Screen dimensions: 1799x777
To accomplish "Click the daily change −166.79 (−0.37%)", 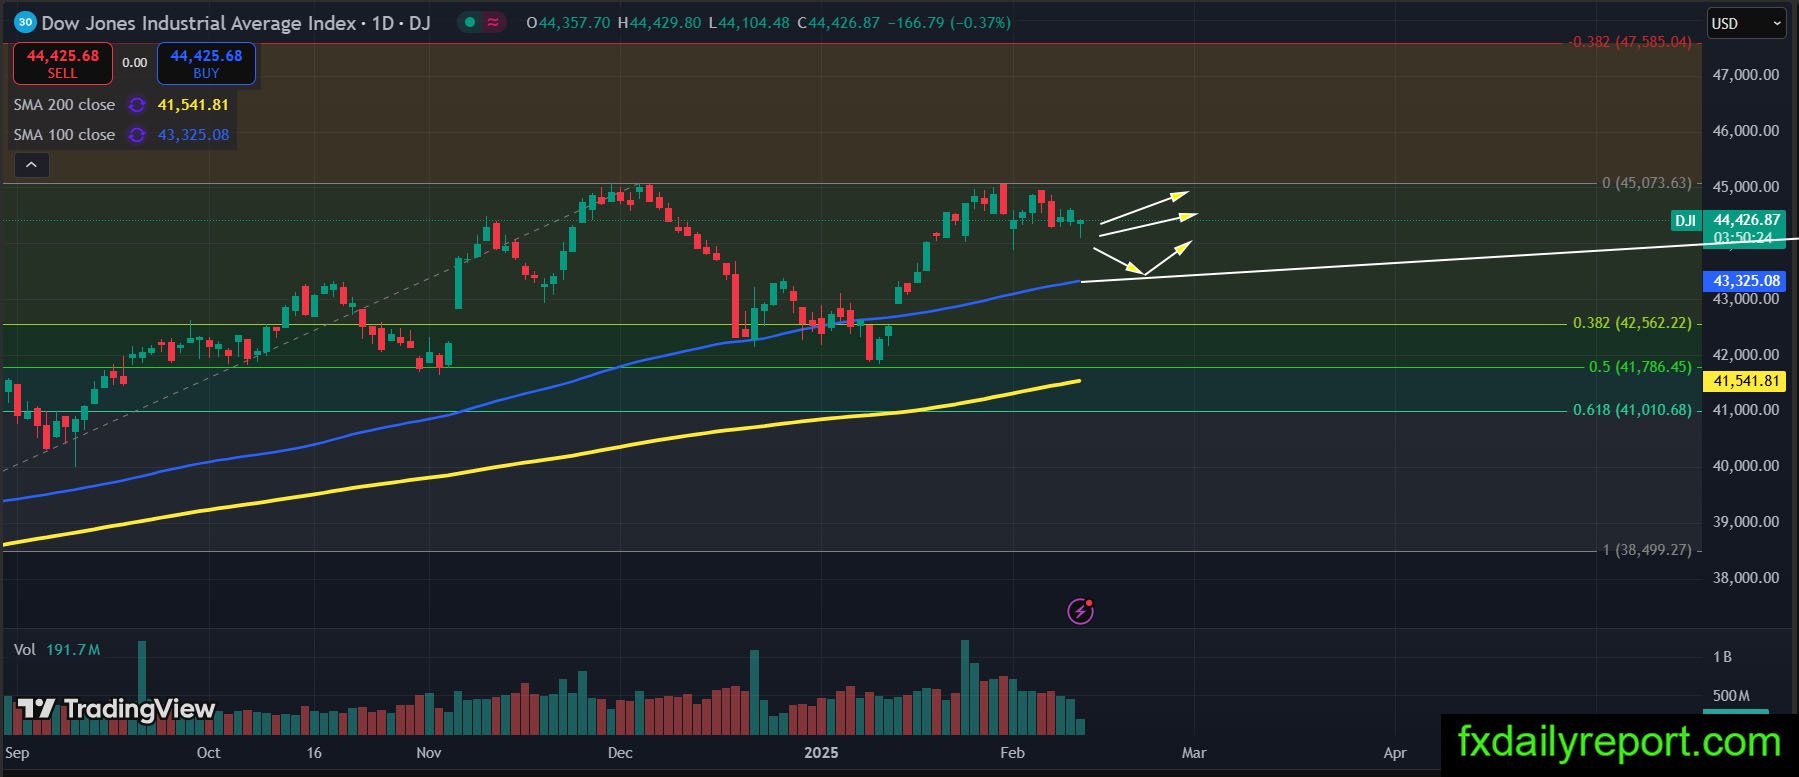I will click(x=950, y=23).
